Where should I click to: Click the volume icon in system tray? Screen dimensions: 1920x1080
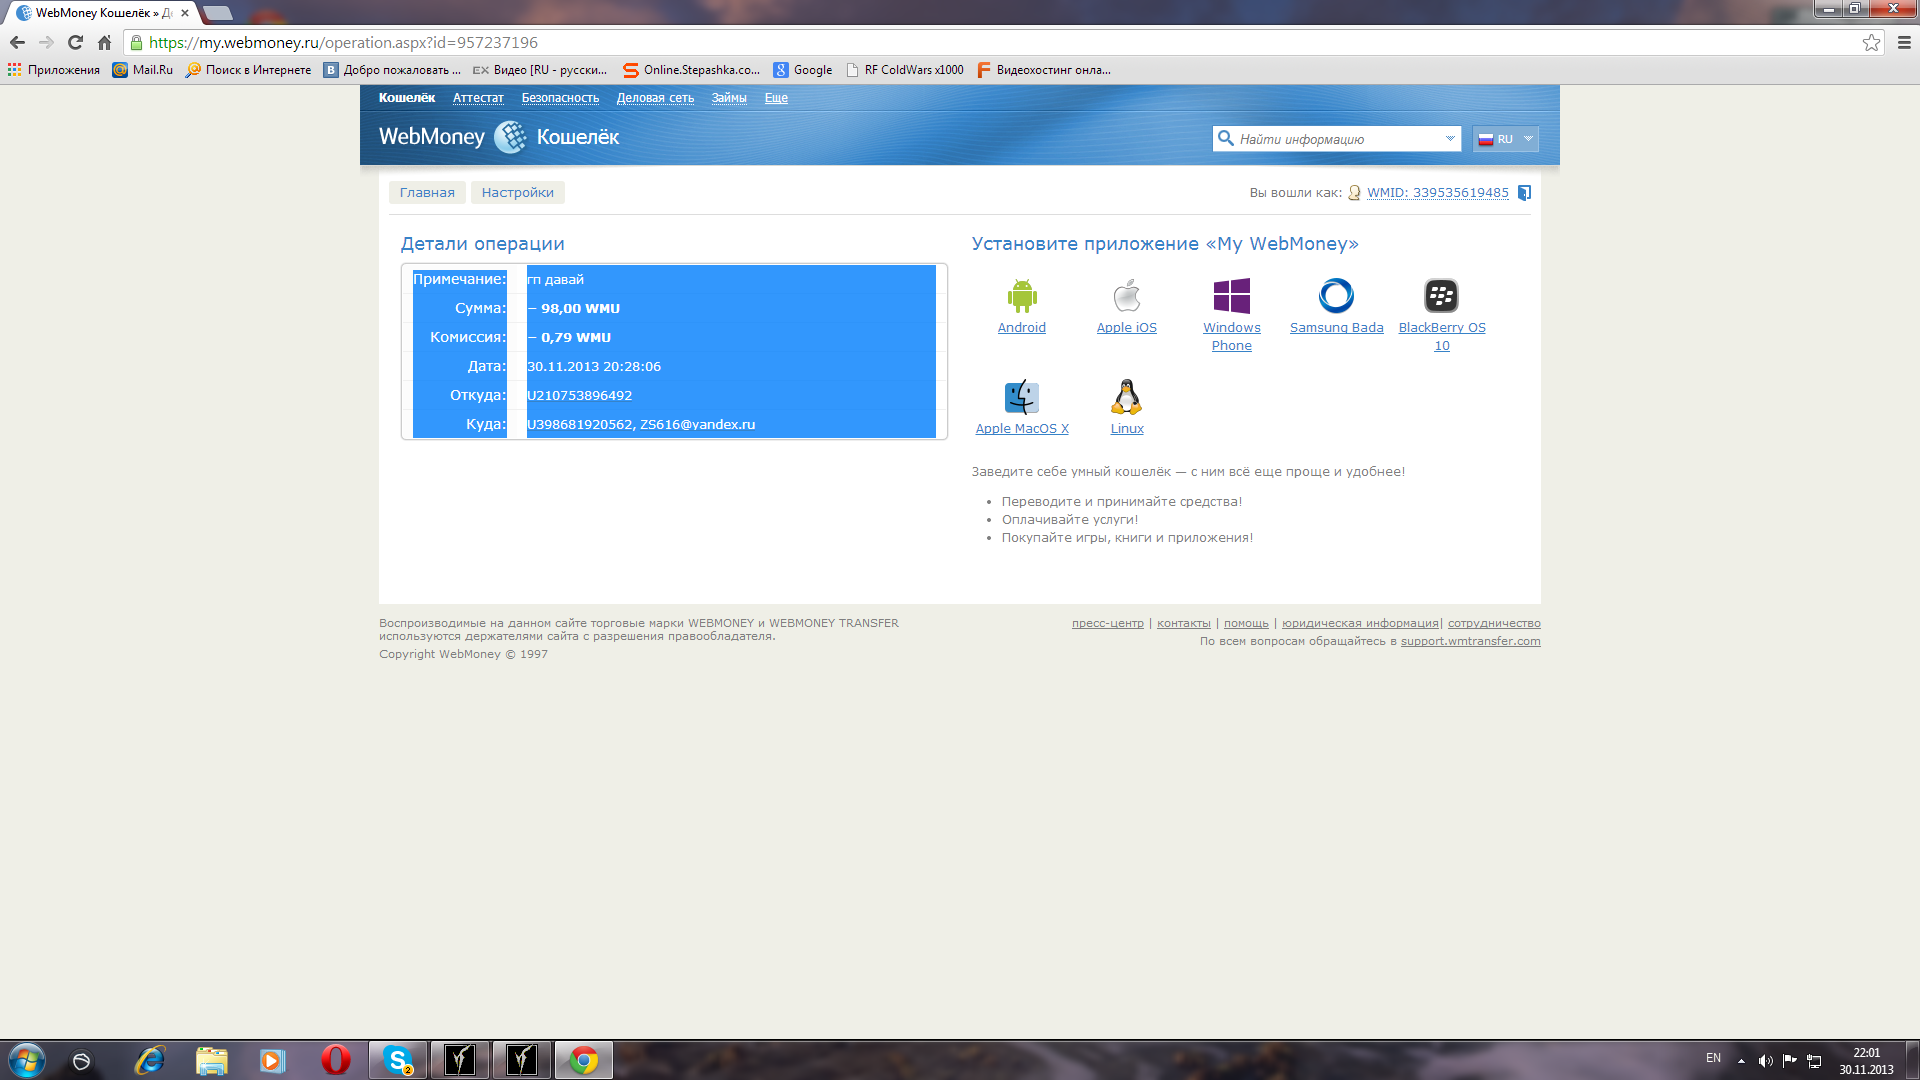(x=1765, y=1061)
